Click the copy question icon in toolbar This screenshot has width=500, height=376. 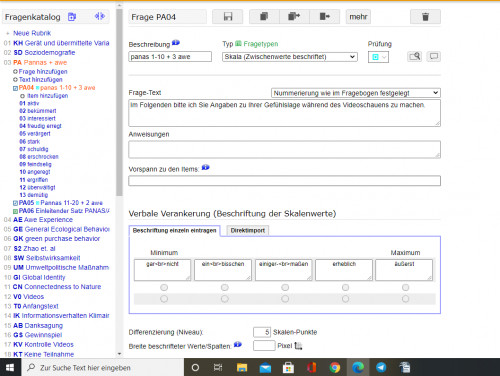coord(264,17)
